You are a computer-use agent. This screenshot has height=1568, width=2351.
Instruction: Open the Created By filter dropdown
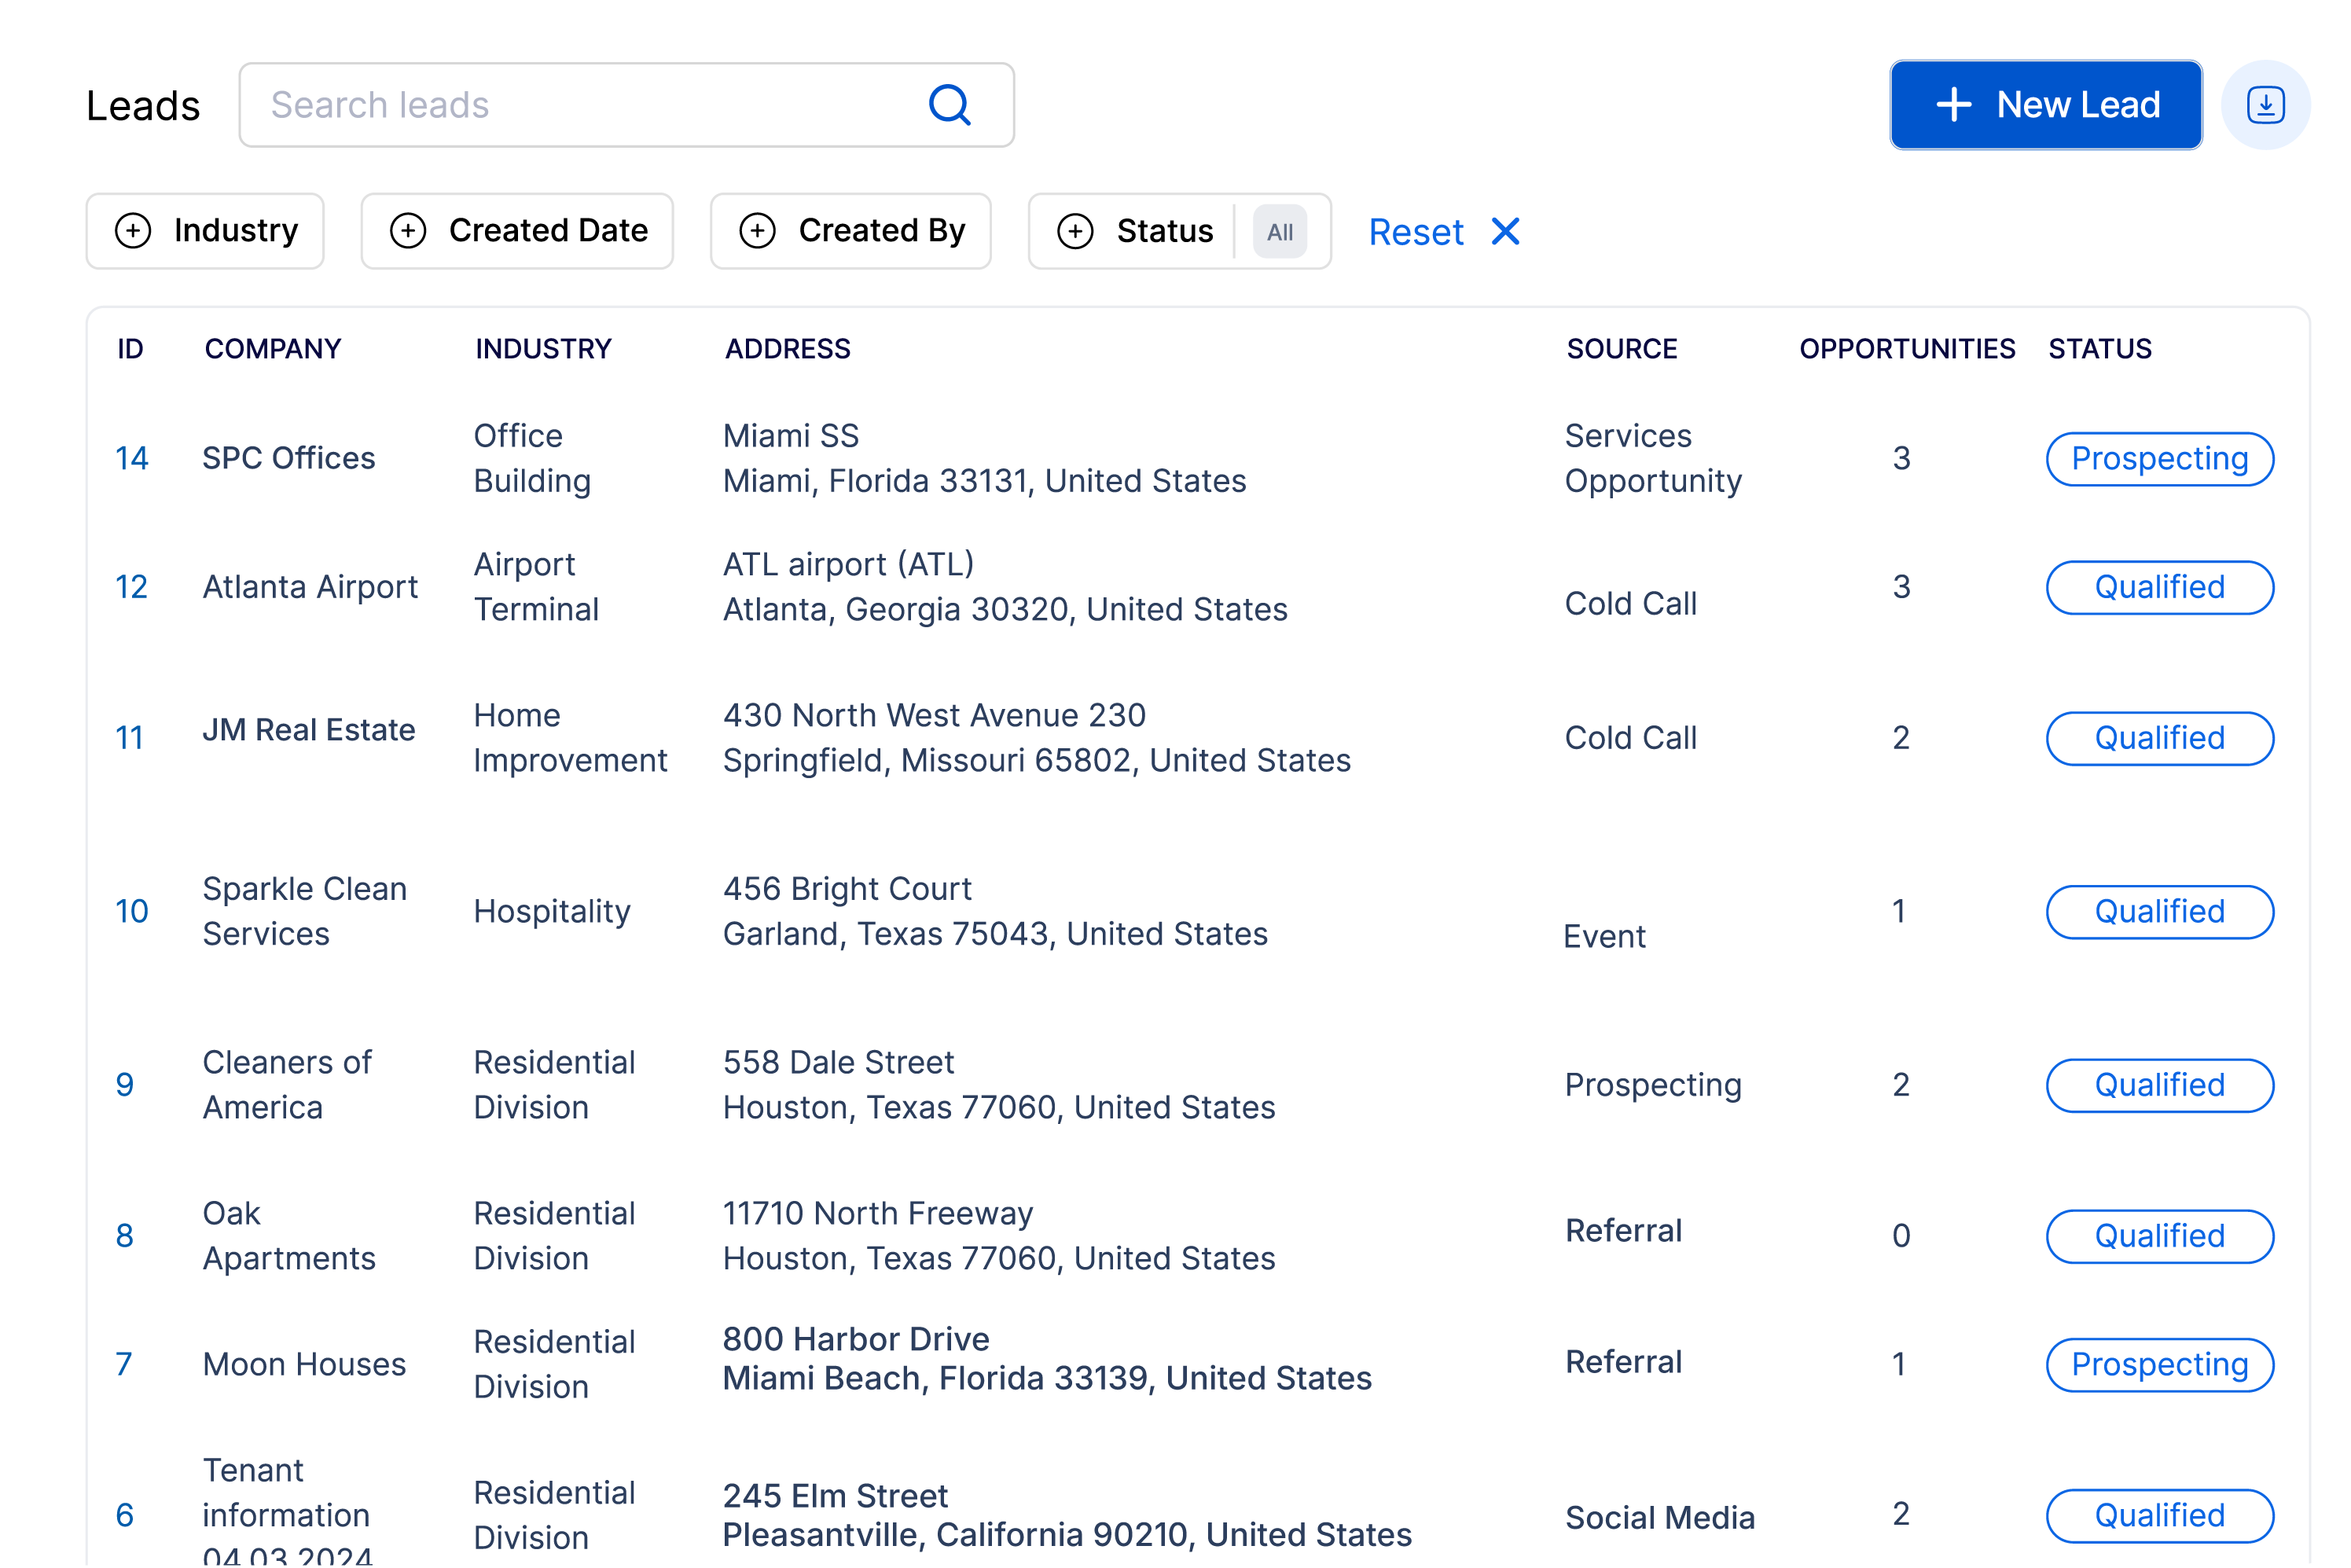[850, 231]
